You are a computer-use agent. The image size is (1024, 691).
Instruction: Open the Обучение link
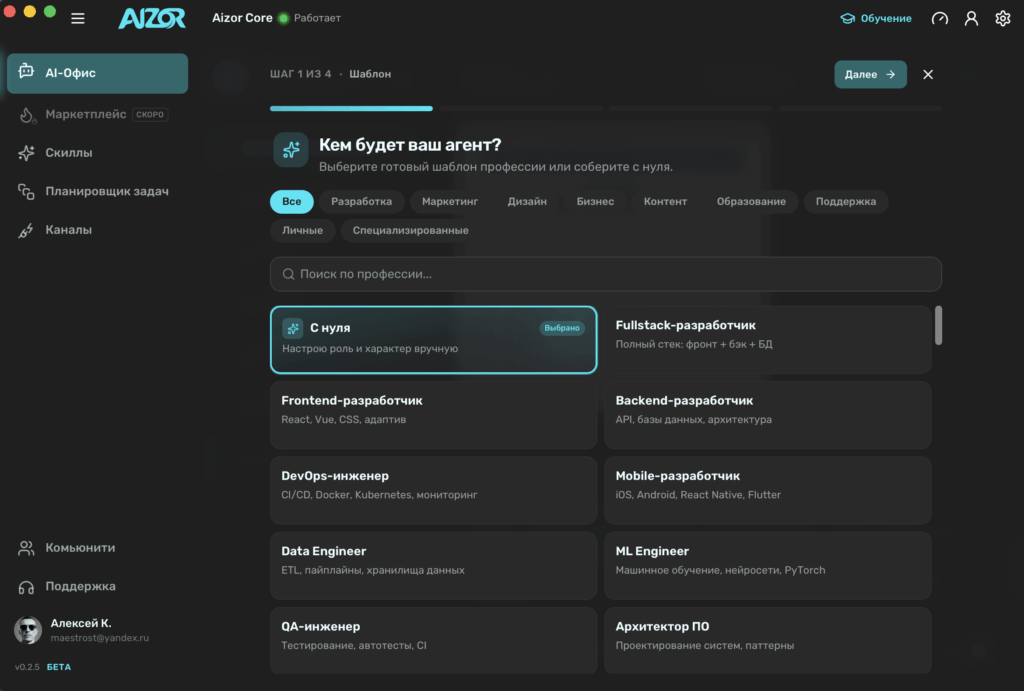[876, 18]
